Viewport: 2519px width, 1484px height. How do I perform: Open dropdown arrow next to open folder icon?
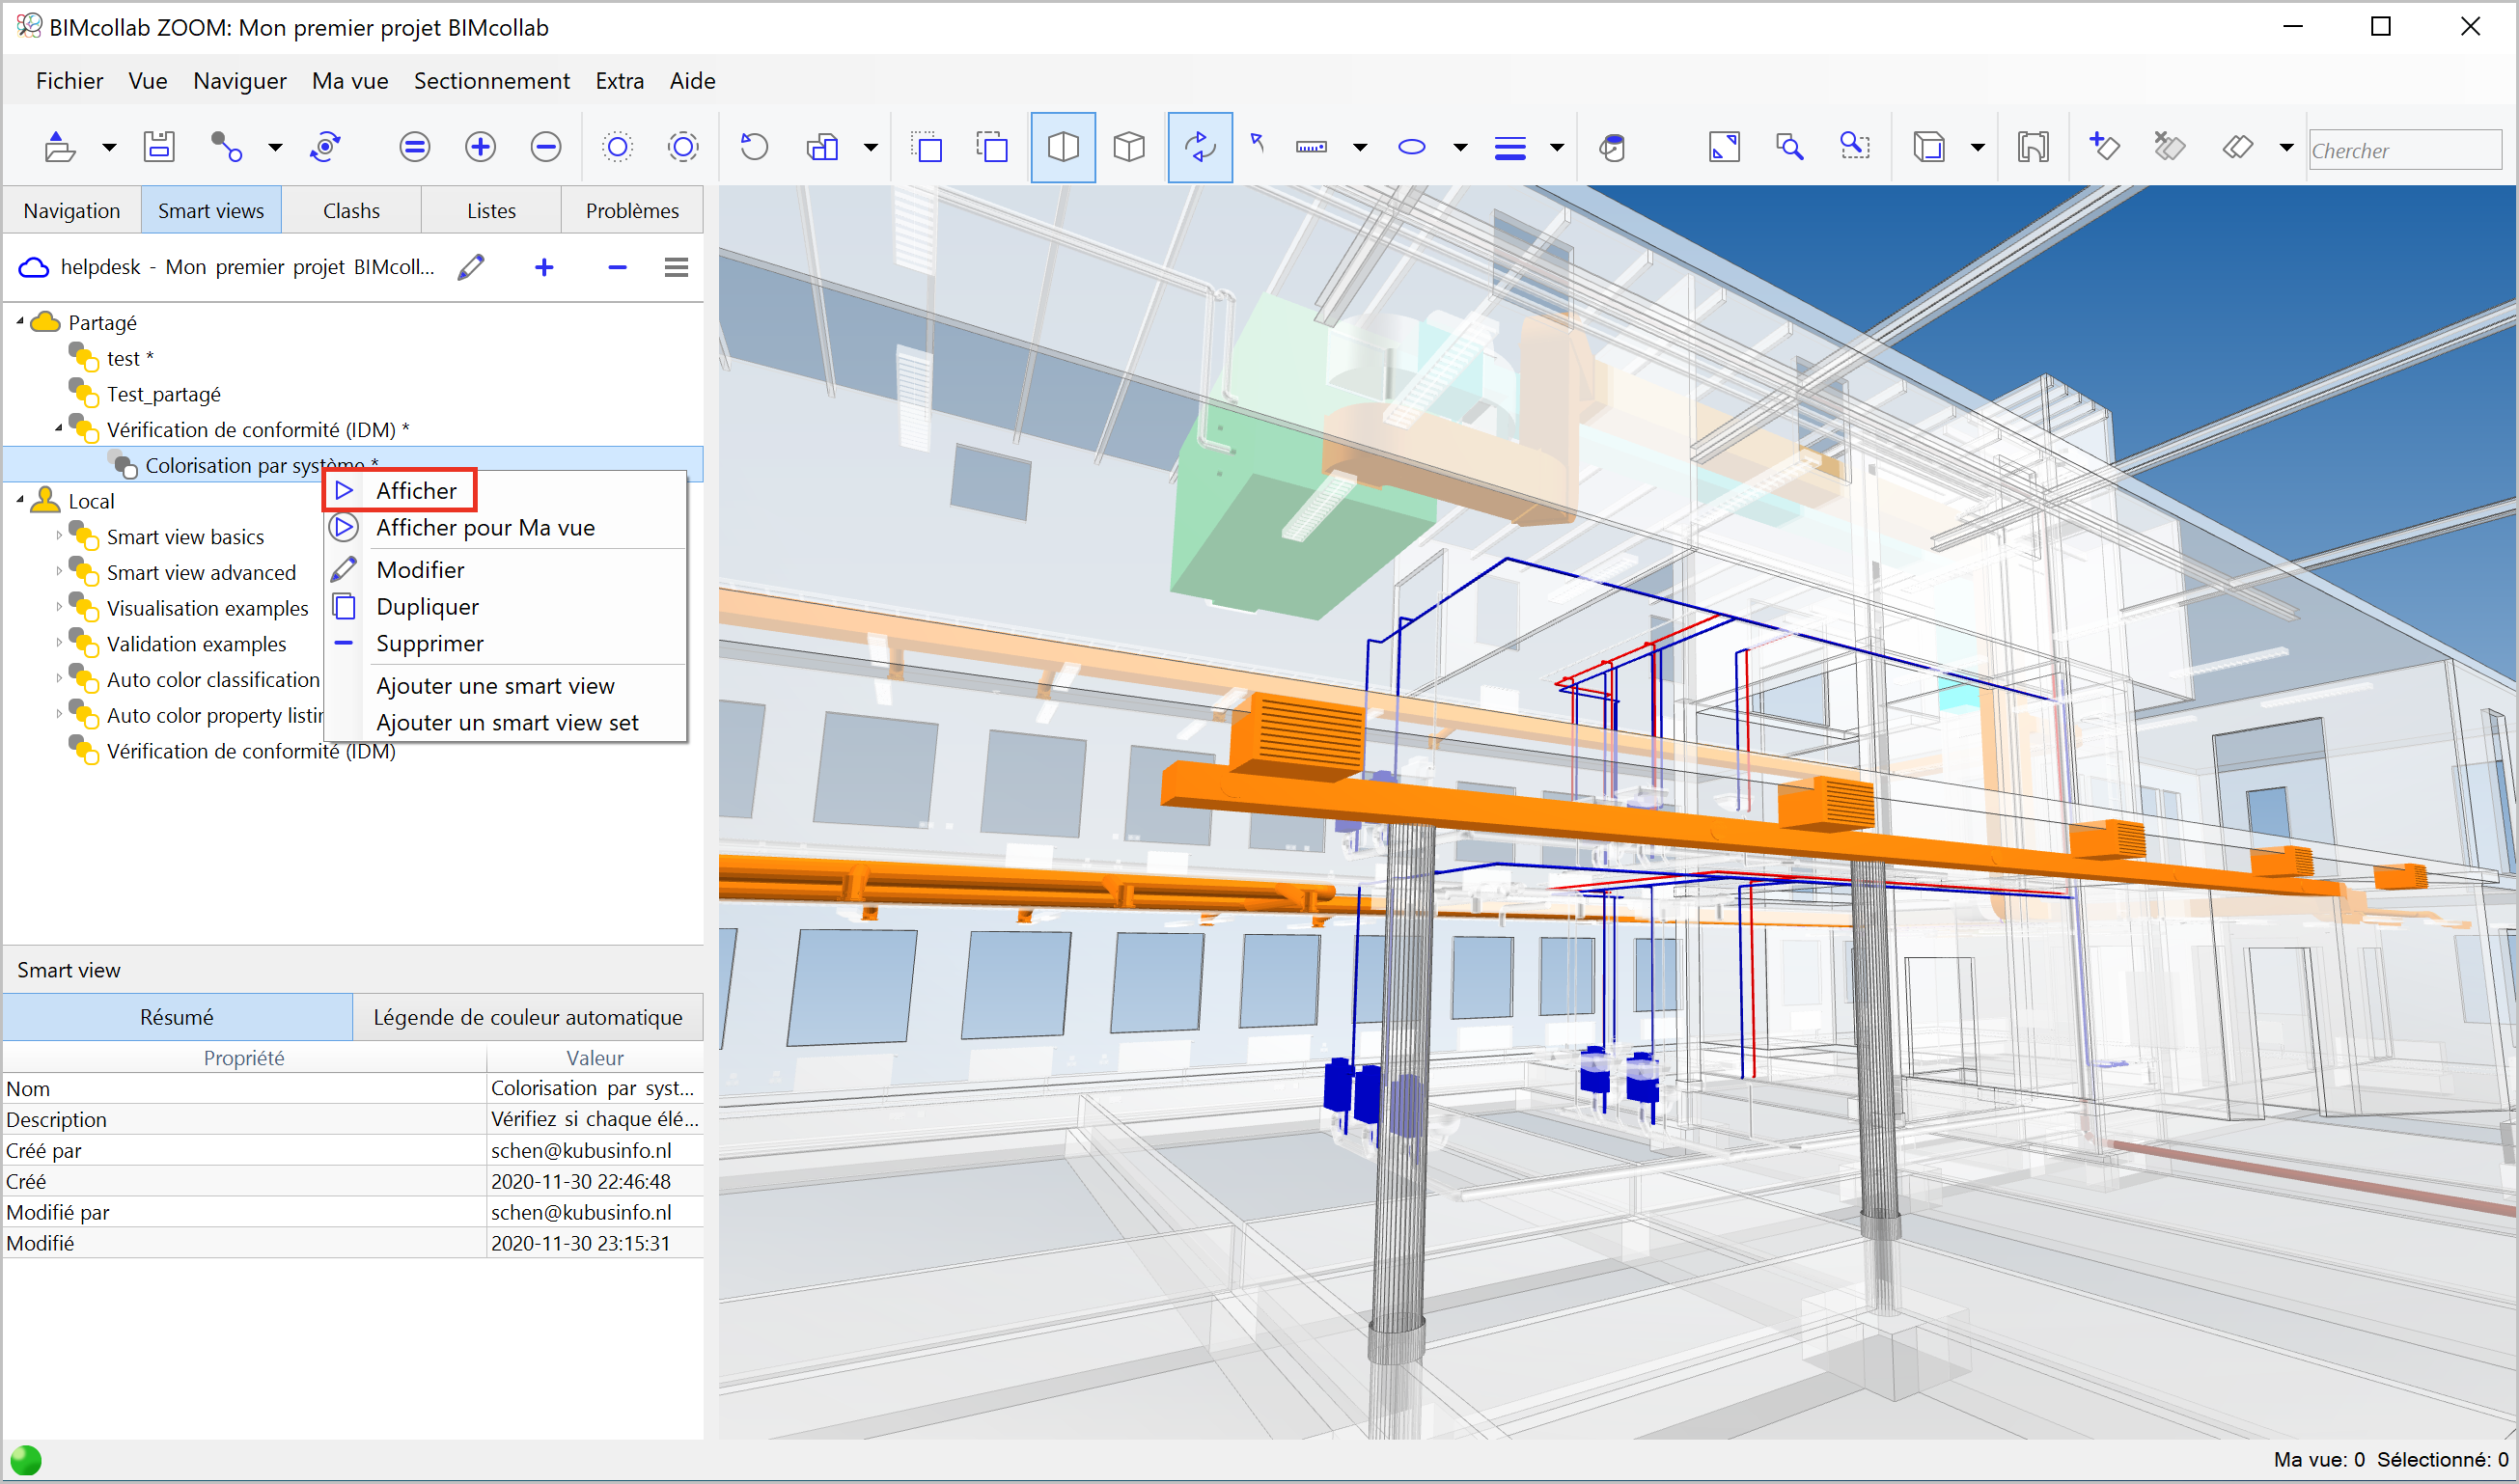pos(109,148)
